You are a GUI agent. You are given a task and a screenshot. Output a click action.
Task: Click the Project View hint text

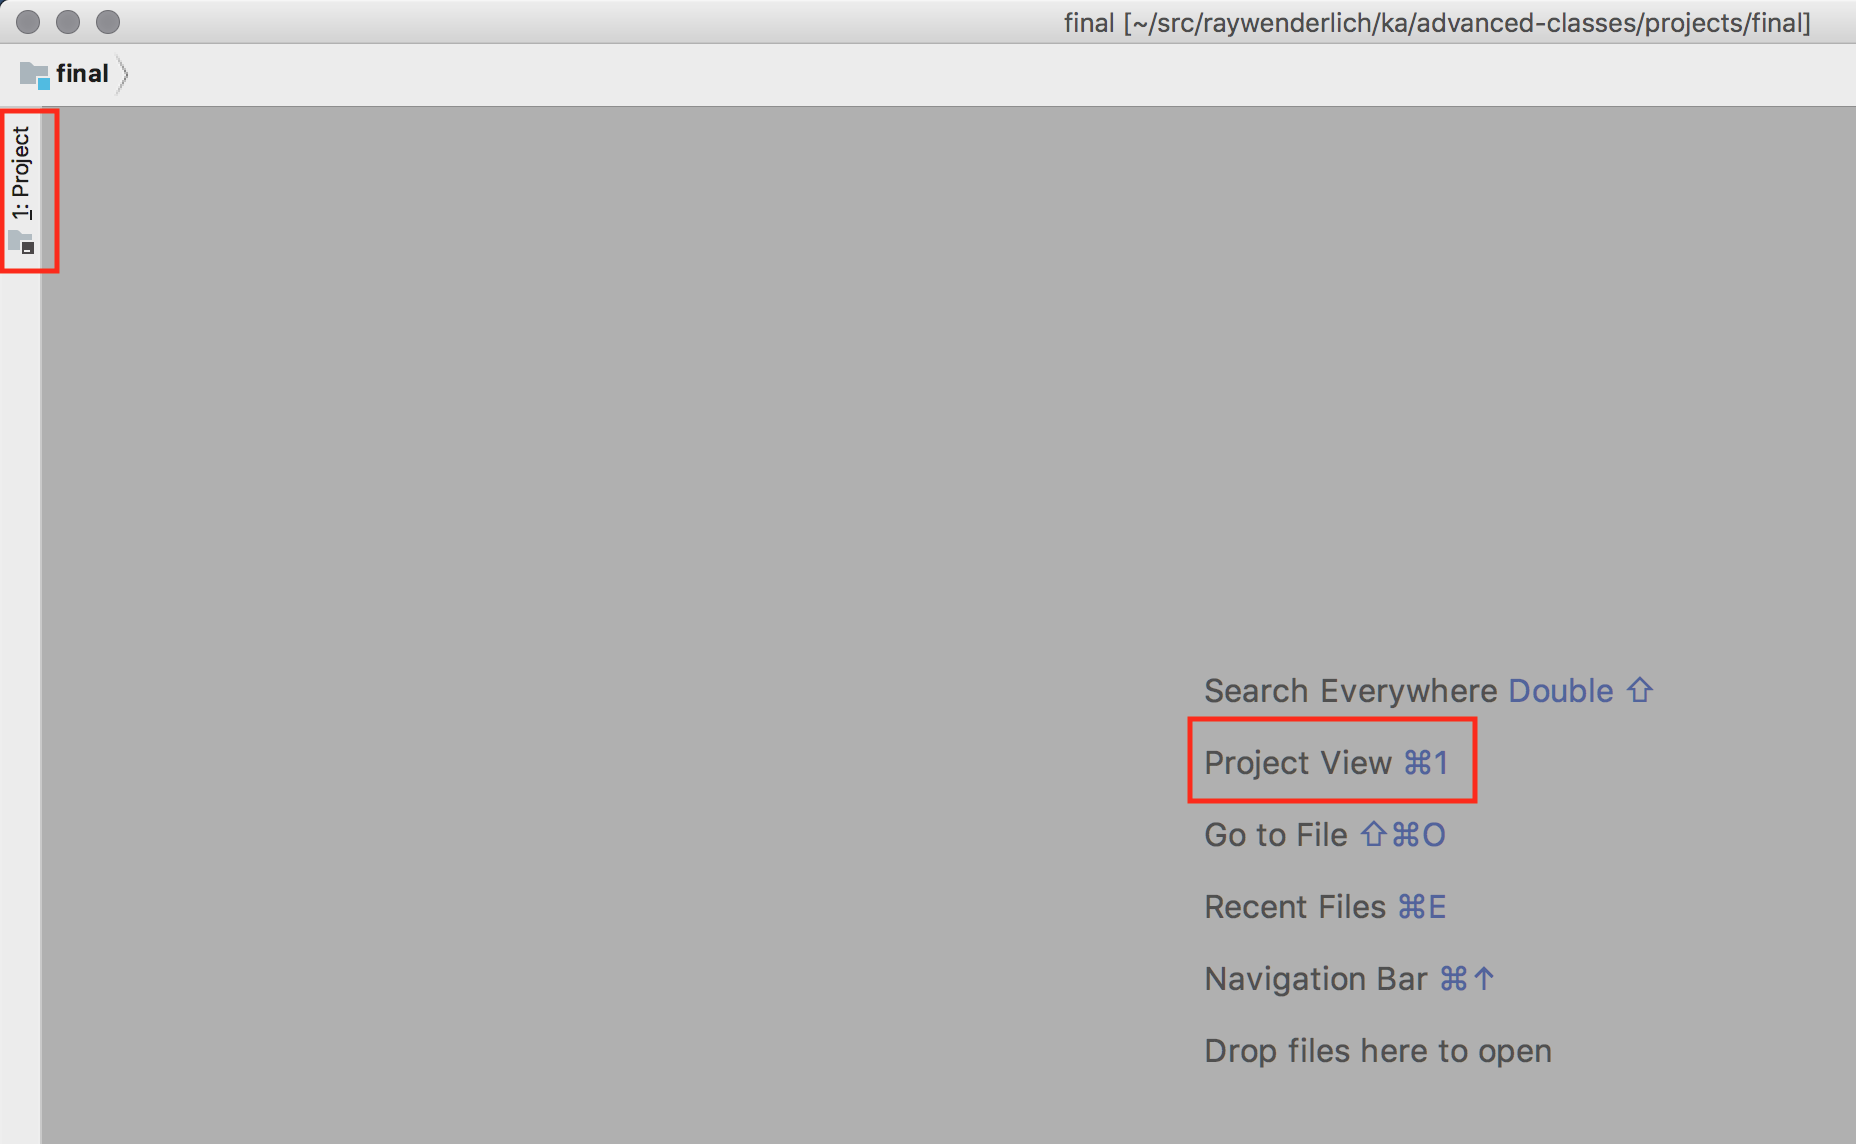tap(1297, 763)
